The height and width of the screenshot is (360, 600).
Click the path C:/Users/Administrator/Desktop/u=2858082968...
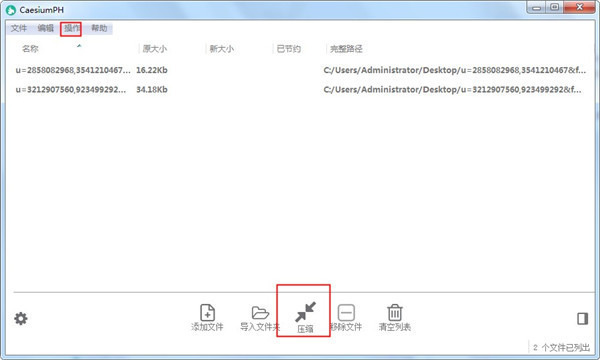[455, 70]
